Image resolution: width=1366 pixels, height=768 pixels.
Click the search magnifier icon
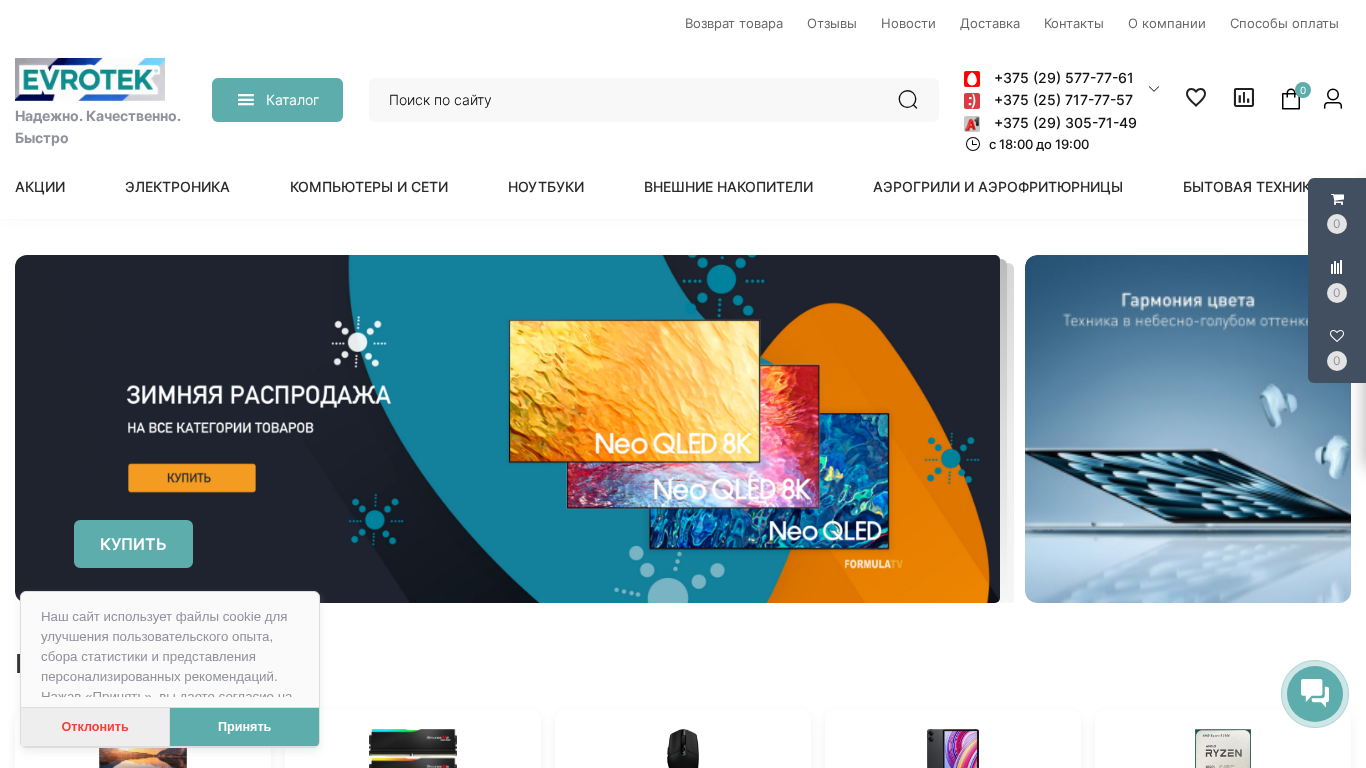click(907, 100)
